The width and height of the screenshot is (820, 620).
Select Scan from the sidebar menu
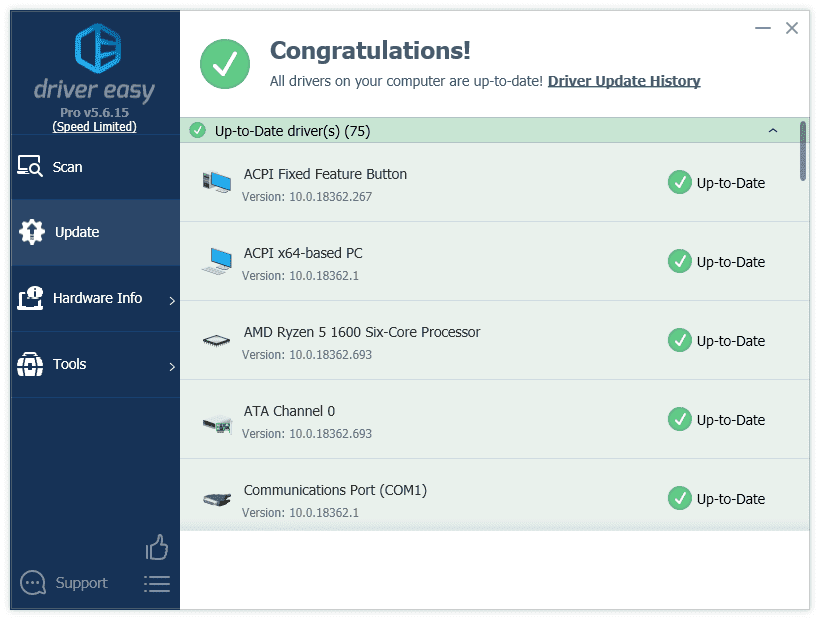[x=68, y=167]
